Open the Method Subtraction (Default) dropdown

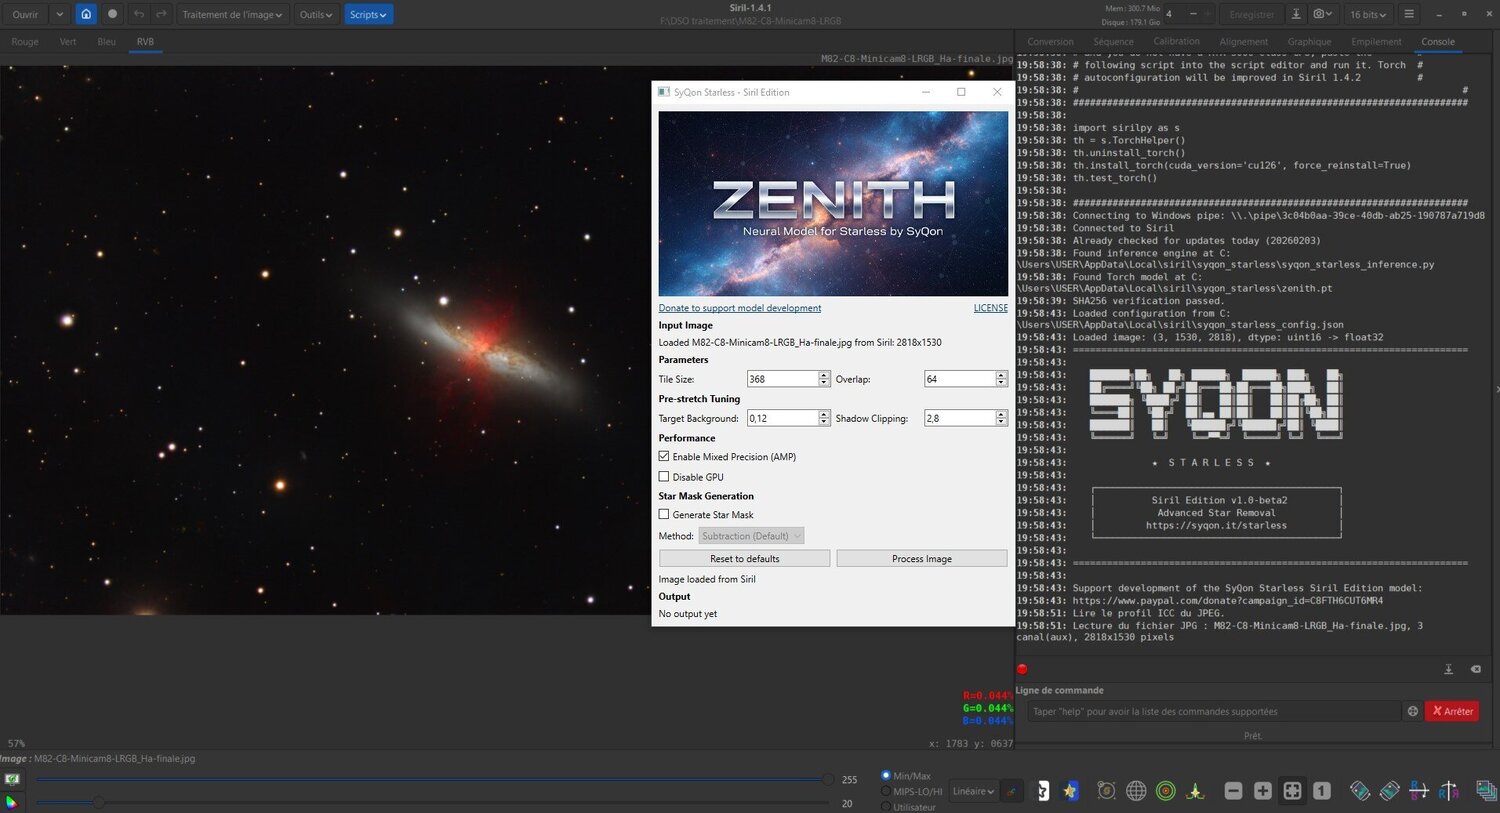(751, 536)
